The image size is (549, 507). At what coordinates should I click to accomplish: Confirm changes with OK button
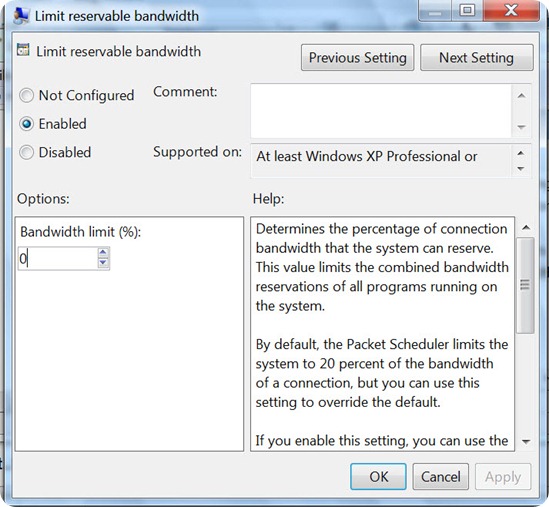click(x=378, y=477)
